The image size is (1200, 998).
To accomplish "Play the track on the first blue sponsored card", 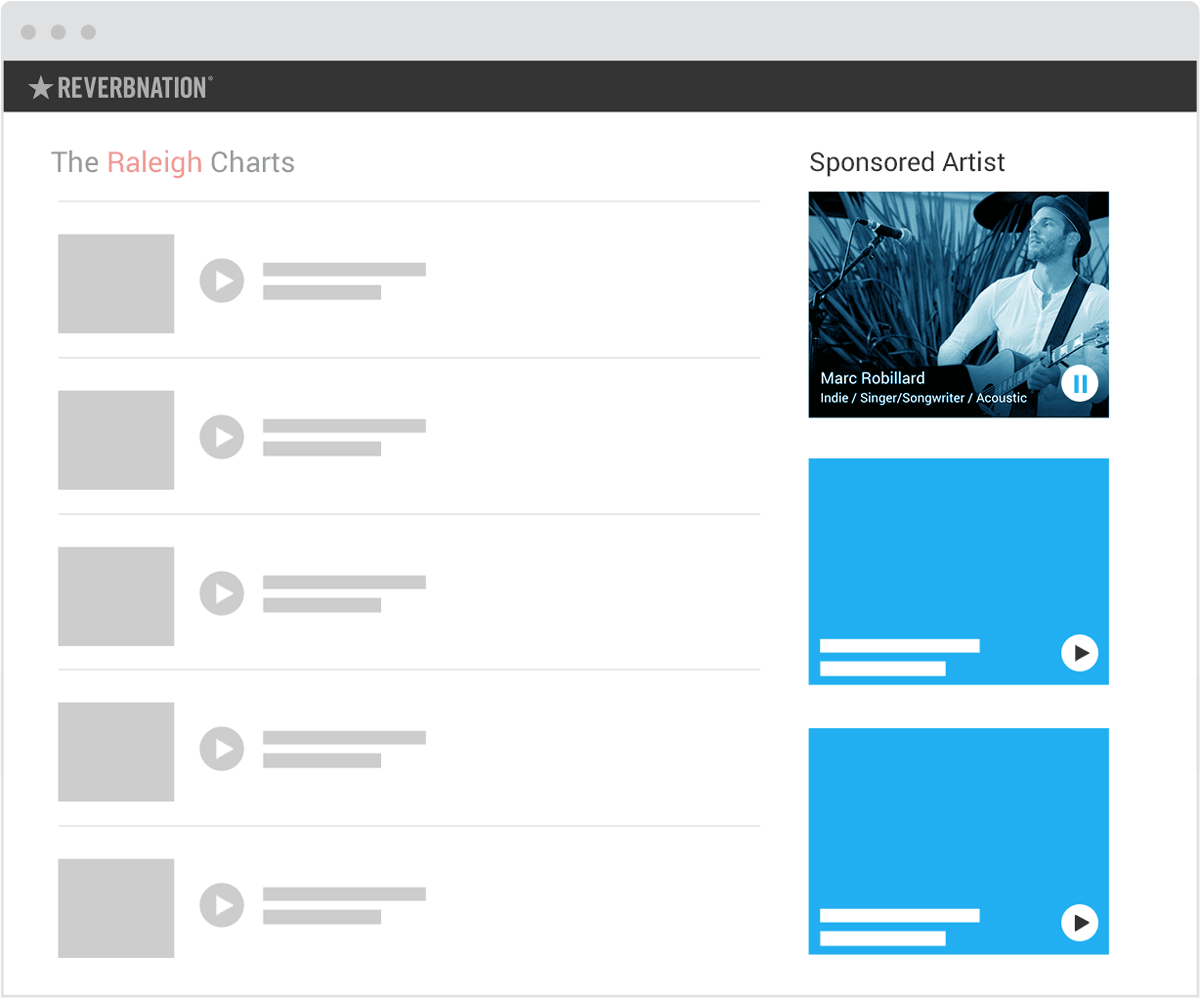I will [1080, 654].
